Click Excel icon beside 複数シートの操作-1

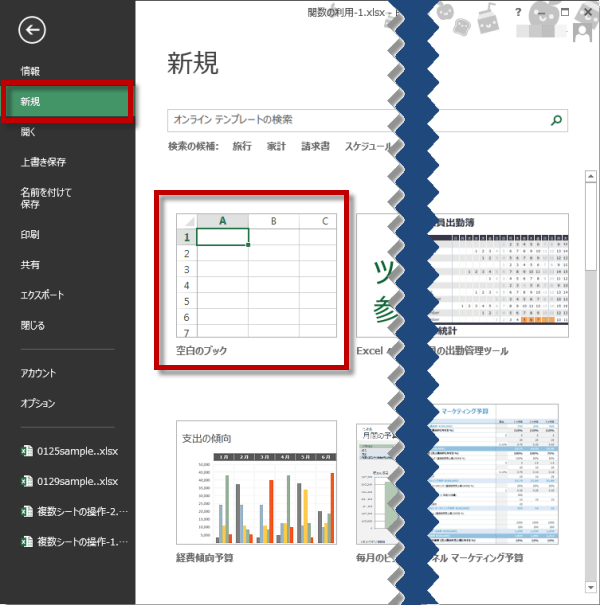tap(27, 541)
